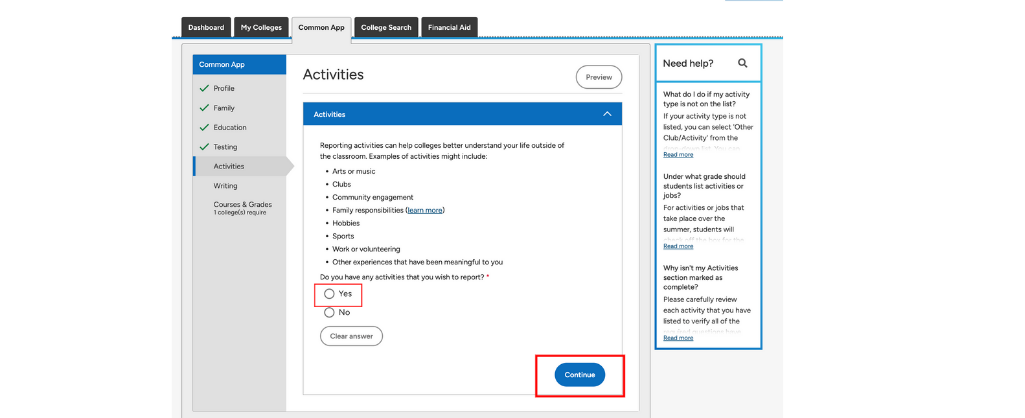The image size is (1025, 418).
Task: Click the blue Activities section header bar
Action: 462,114
